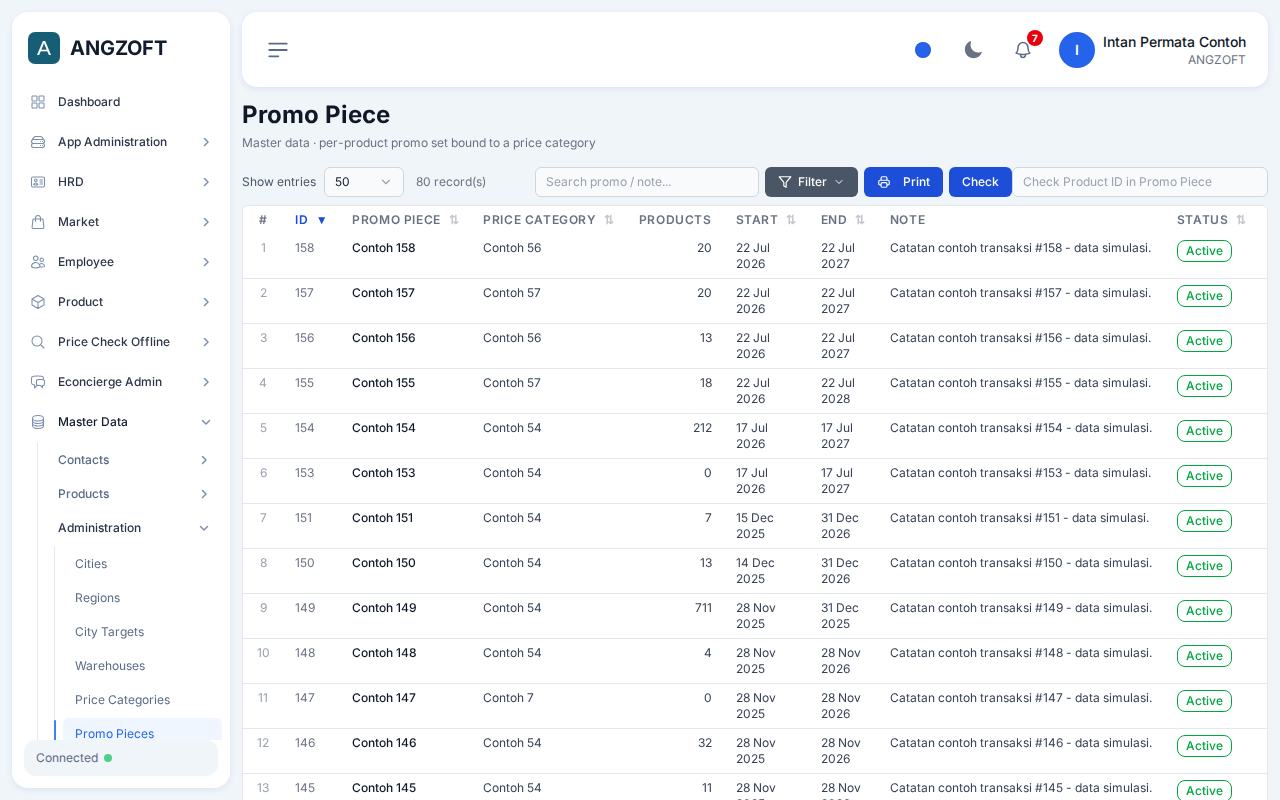Click the Active status badge for Contoh 154
Image resolution: width=1280 pixels, height=800 pixels.
[x=1204, y=431]
